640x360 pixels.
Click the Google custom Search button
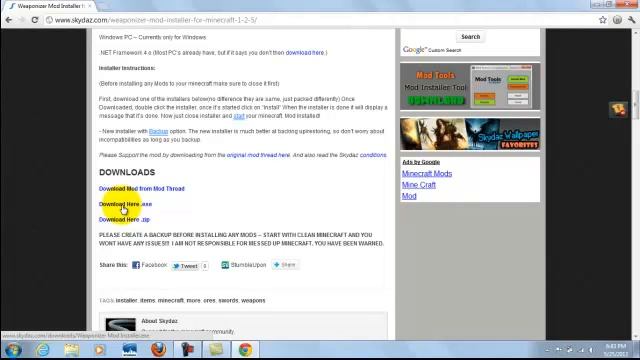470,37
